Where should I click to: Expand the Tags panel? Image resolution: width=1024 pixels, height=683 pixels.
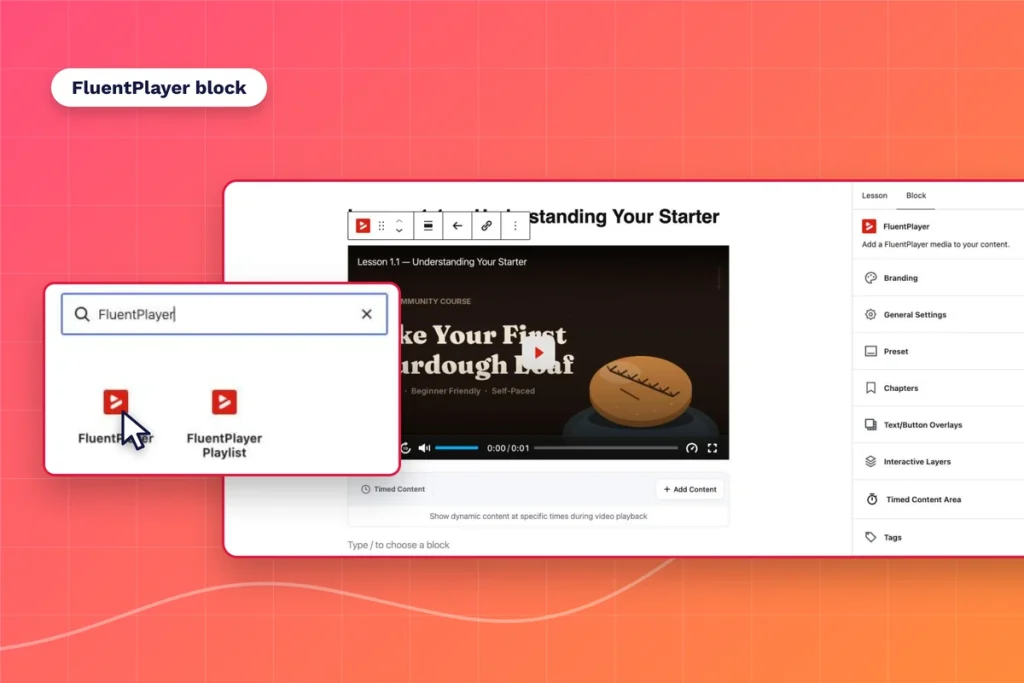(938, 537)
